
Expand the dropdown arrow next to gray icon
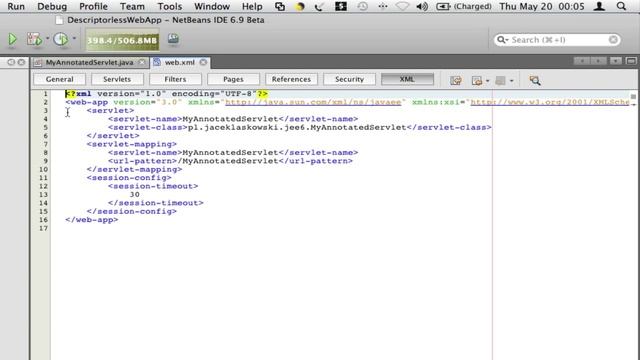(511, 81)
